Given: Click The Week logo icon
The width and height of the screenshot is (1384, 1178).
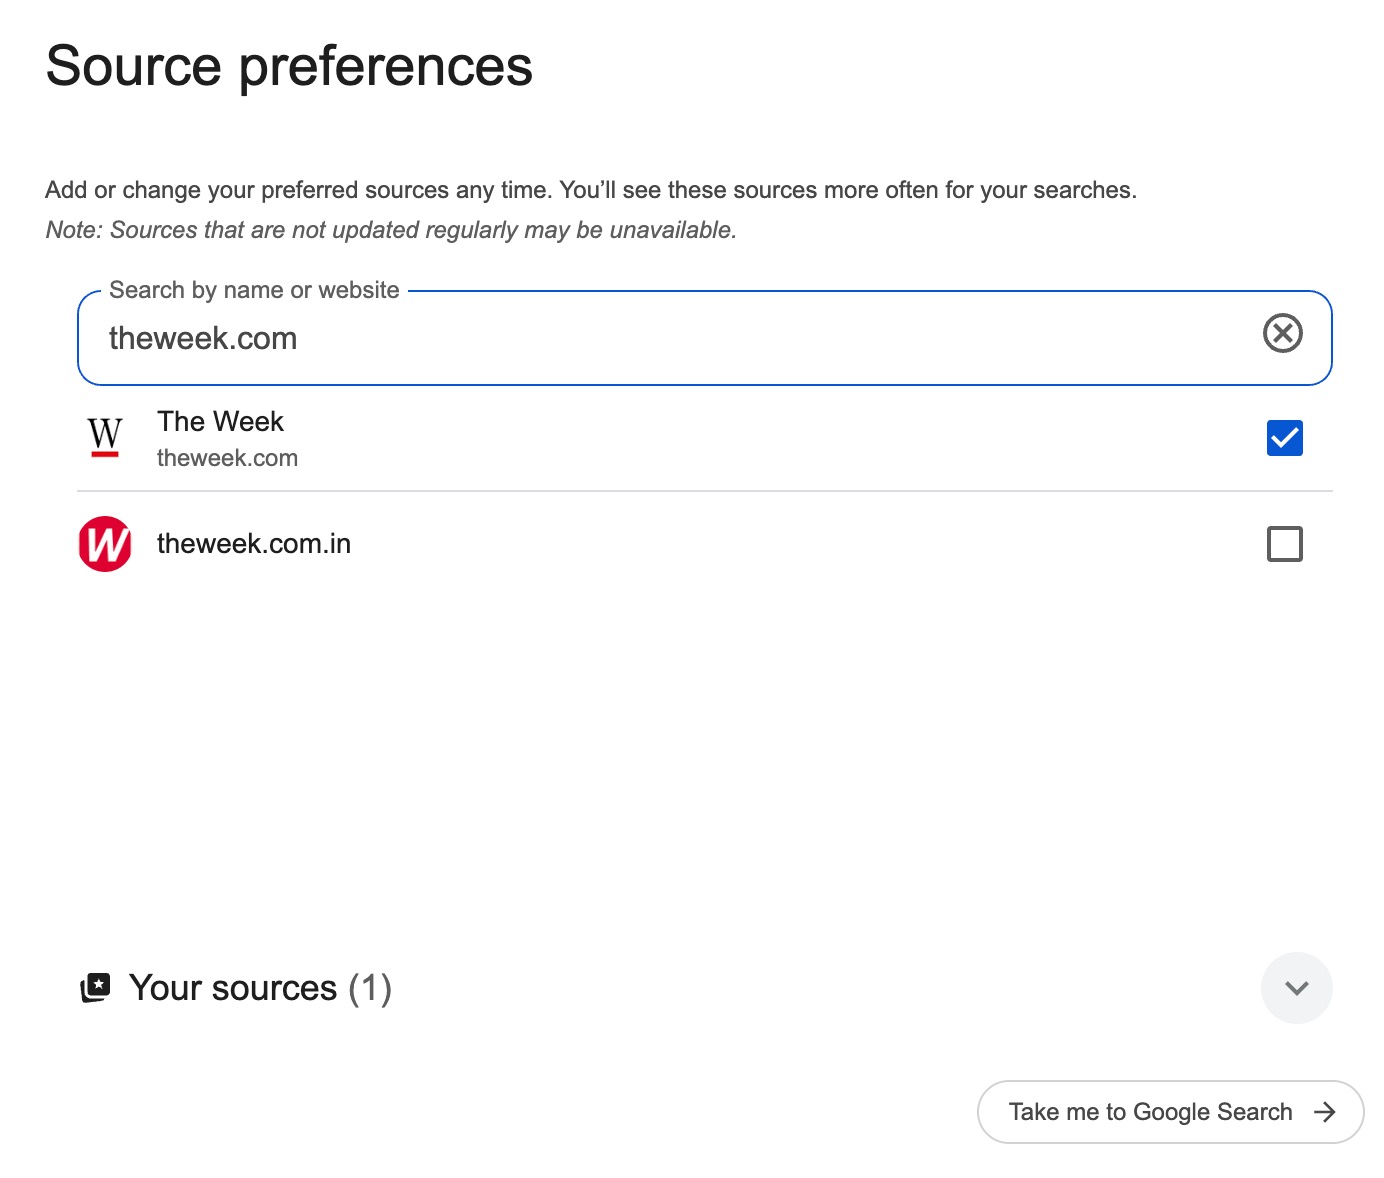Looking at the screenshot, I should 105,438.
